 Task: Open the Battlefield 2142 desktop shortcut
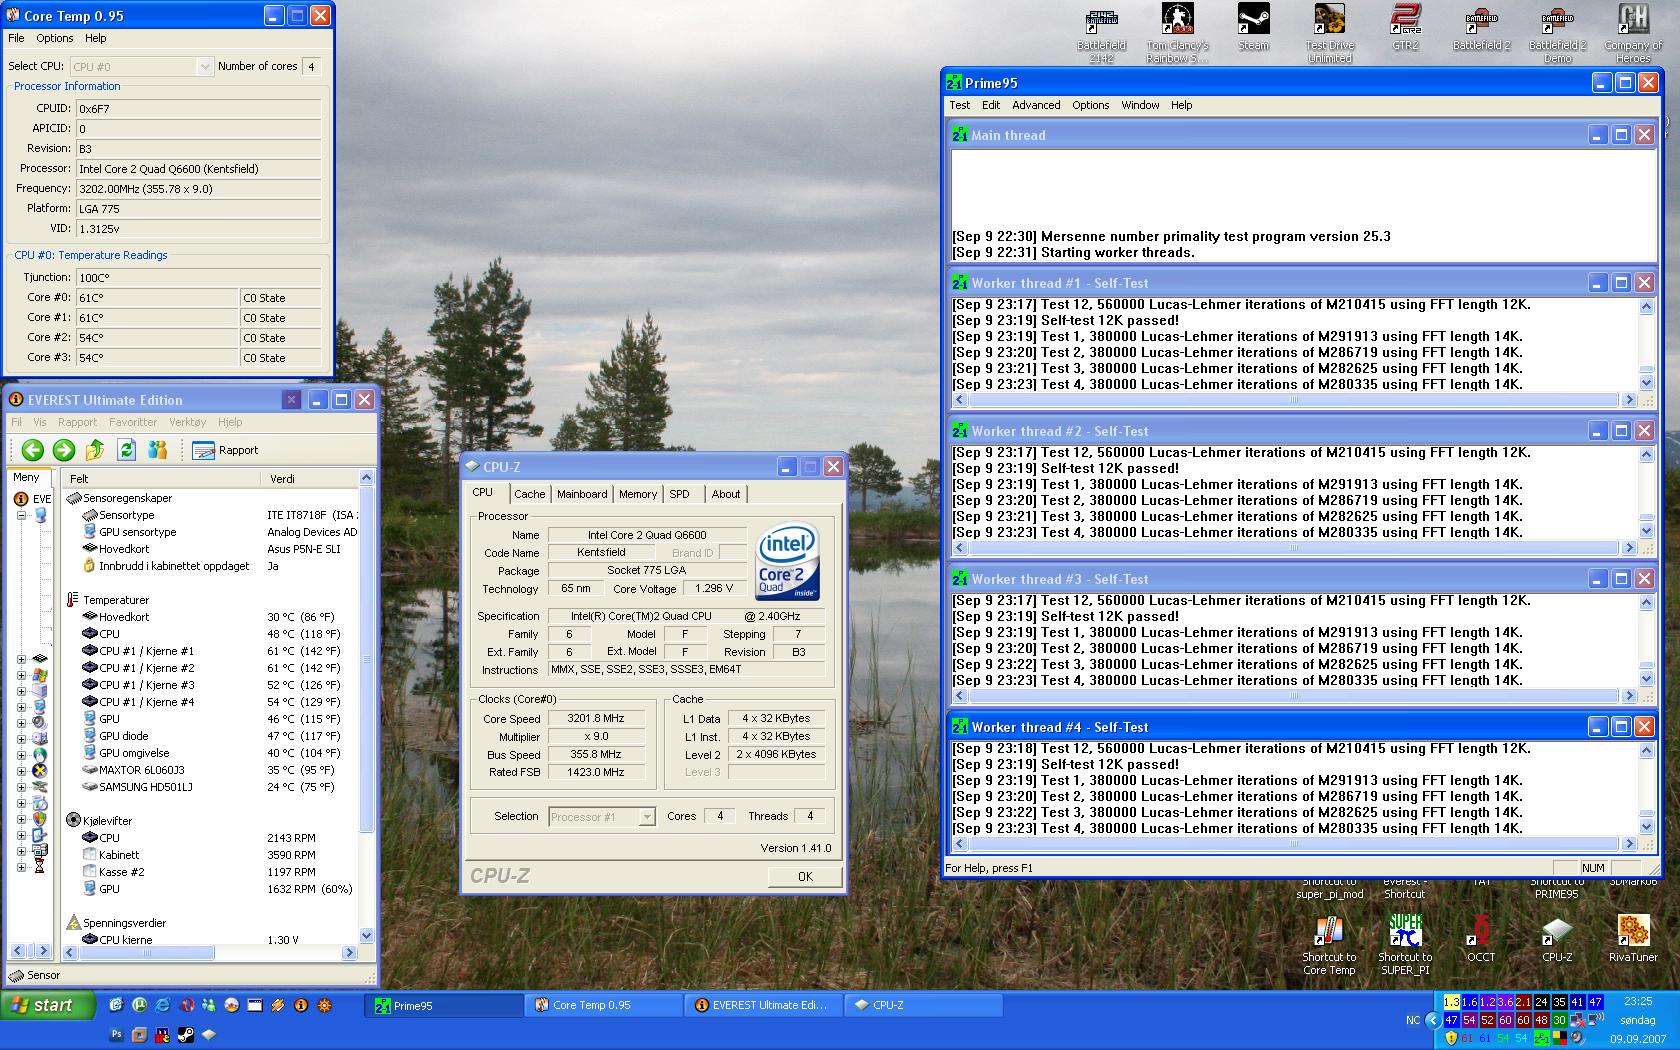point(1101,33)
